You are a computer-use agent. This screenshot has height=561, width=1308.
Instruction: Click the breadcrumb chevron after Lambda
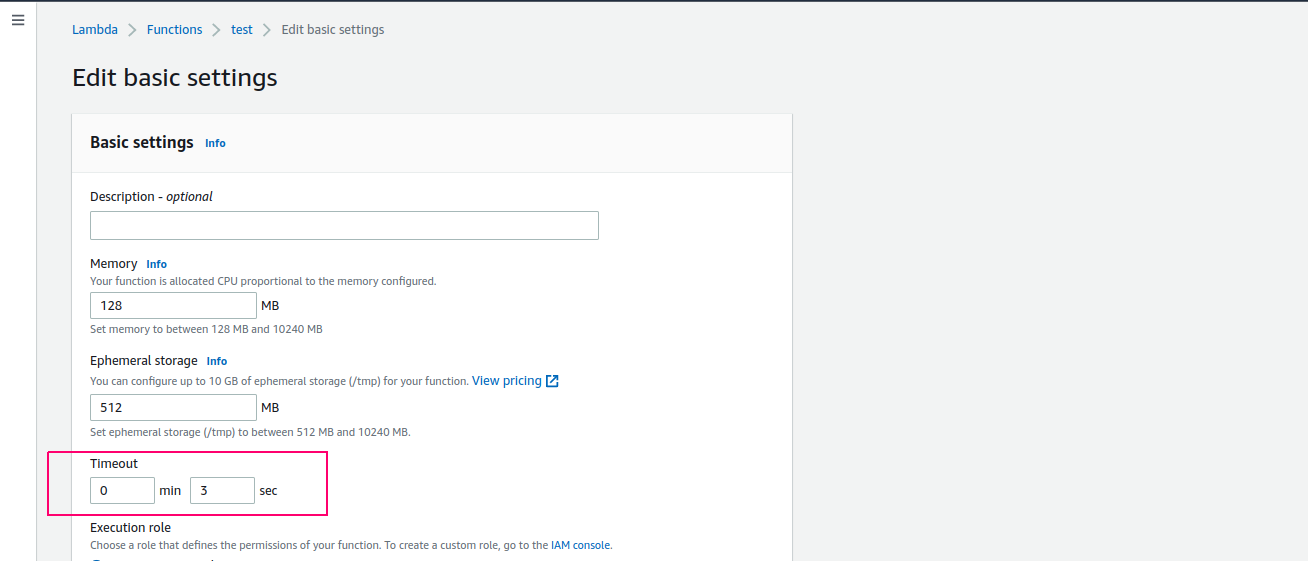pyautogui.click(x=132, y=30)
